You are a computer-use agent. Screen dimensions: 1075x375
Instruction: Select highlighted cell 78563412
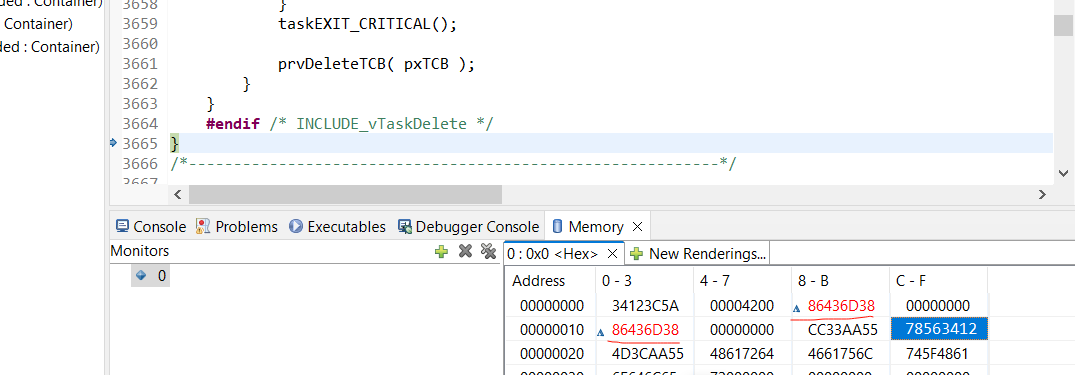(x=939, y=329)
